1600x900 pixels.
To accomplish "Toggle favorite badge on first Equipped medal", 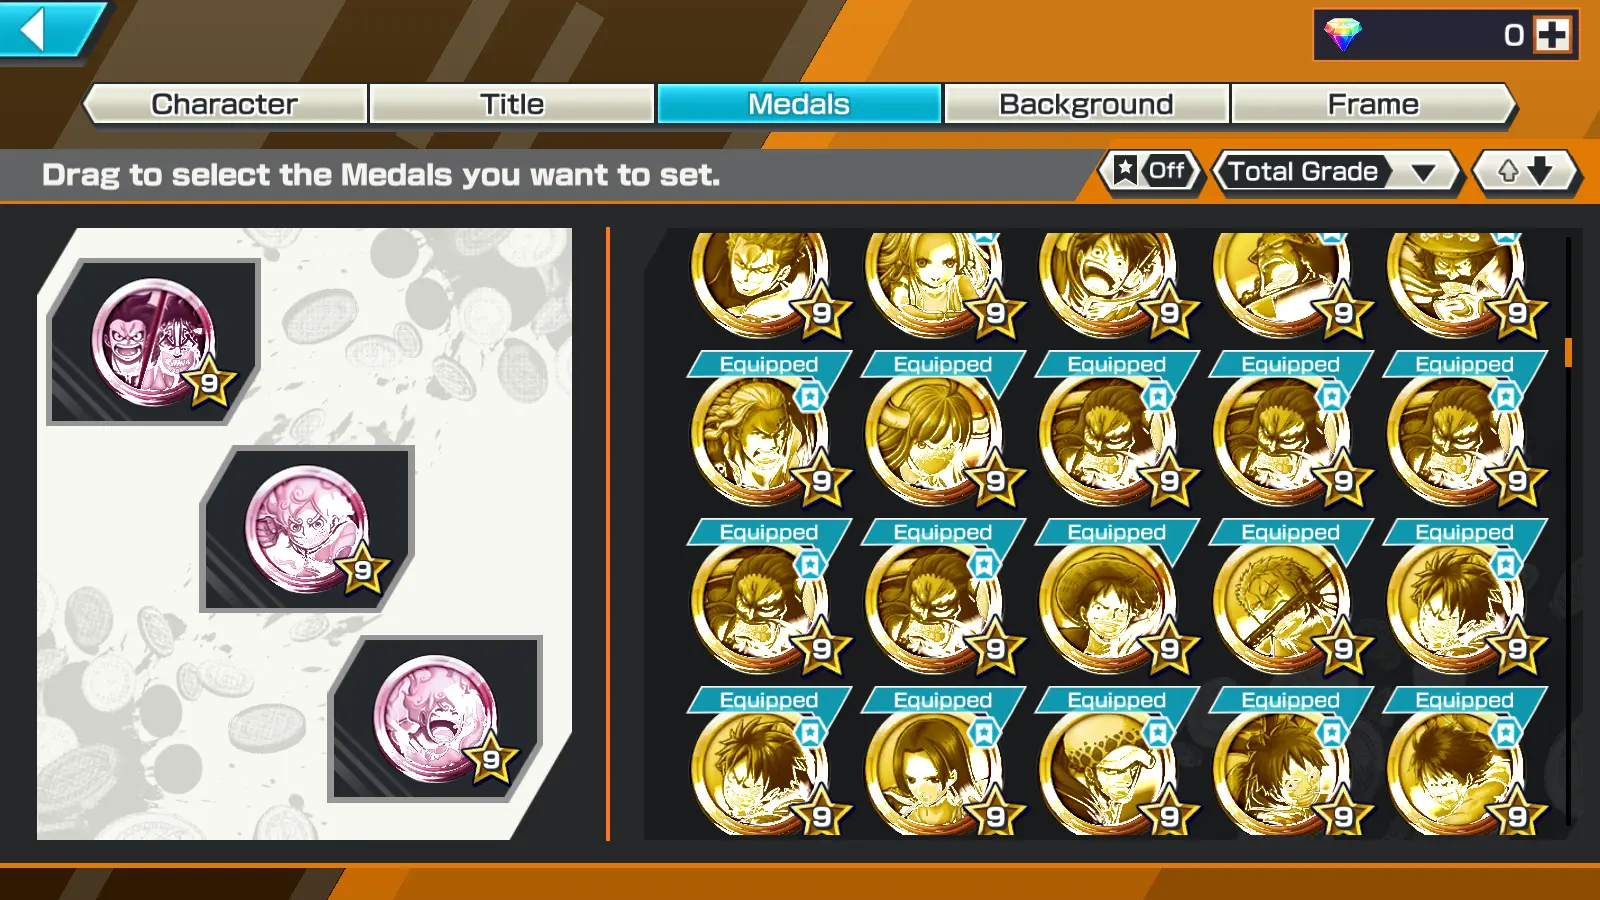I will [810, 397].
